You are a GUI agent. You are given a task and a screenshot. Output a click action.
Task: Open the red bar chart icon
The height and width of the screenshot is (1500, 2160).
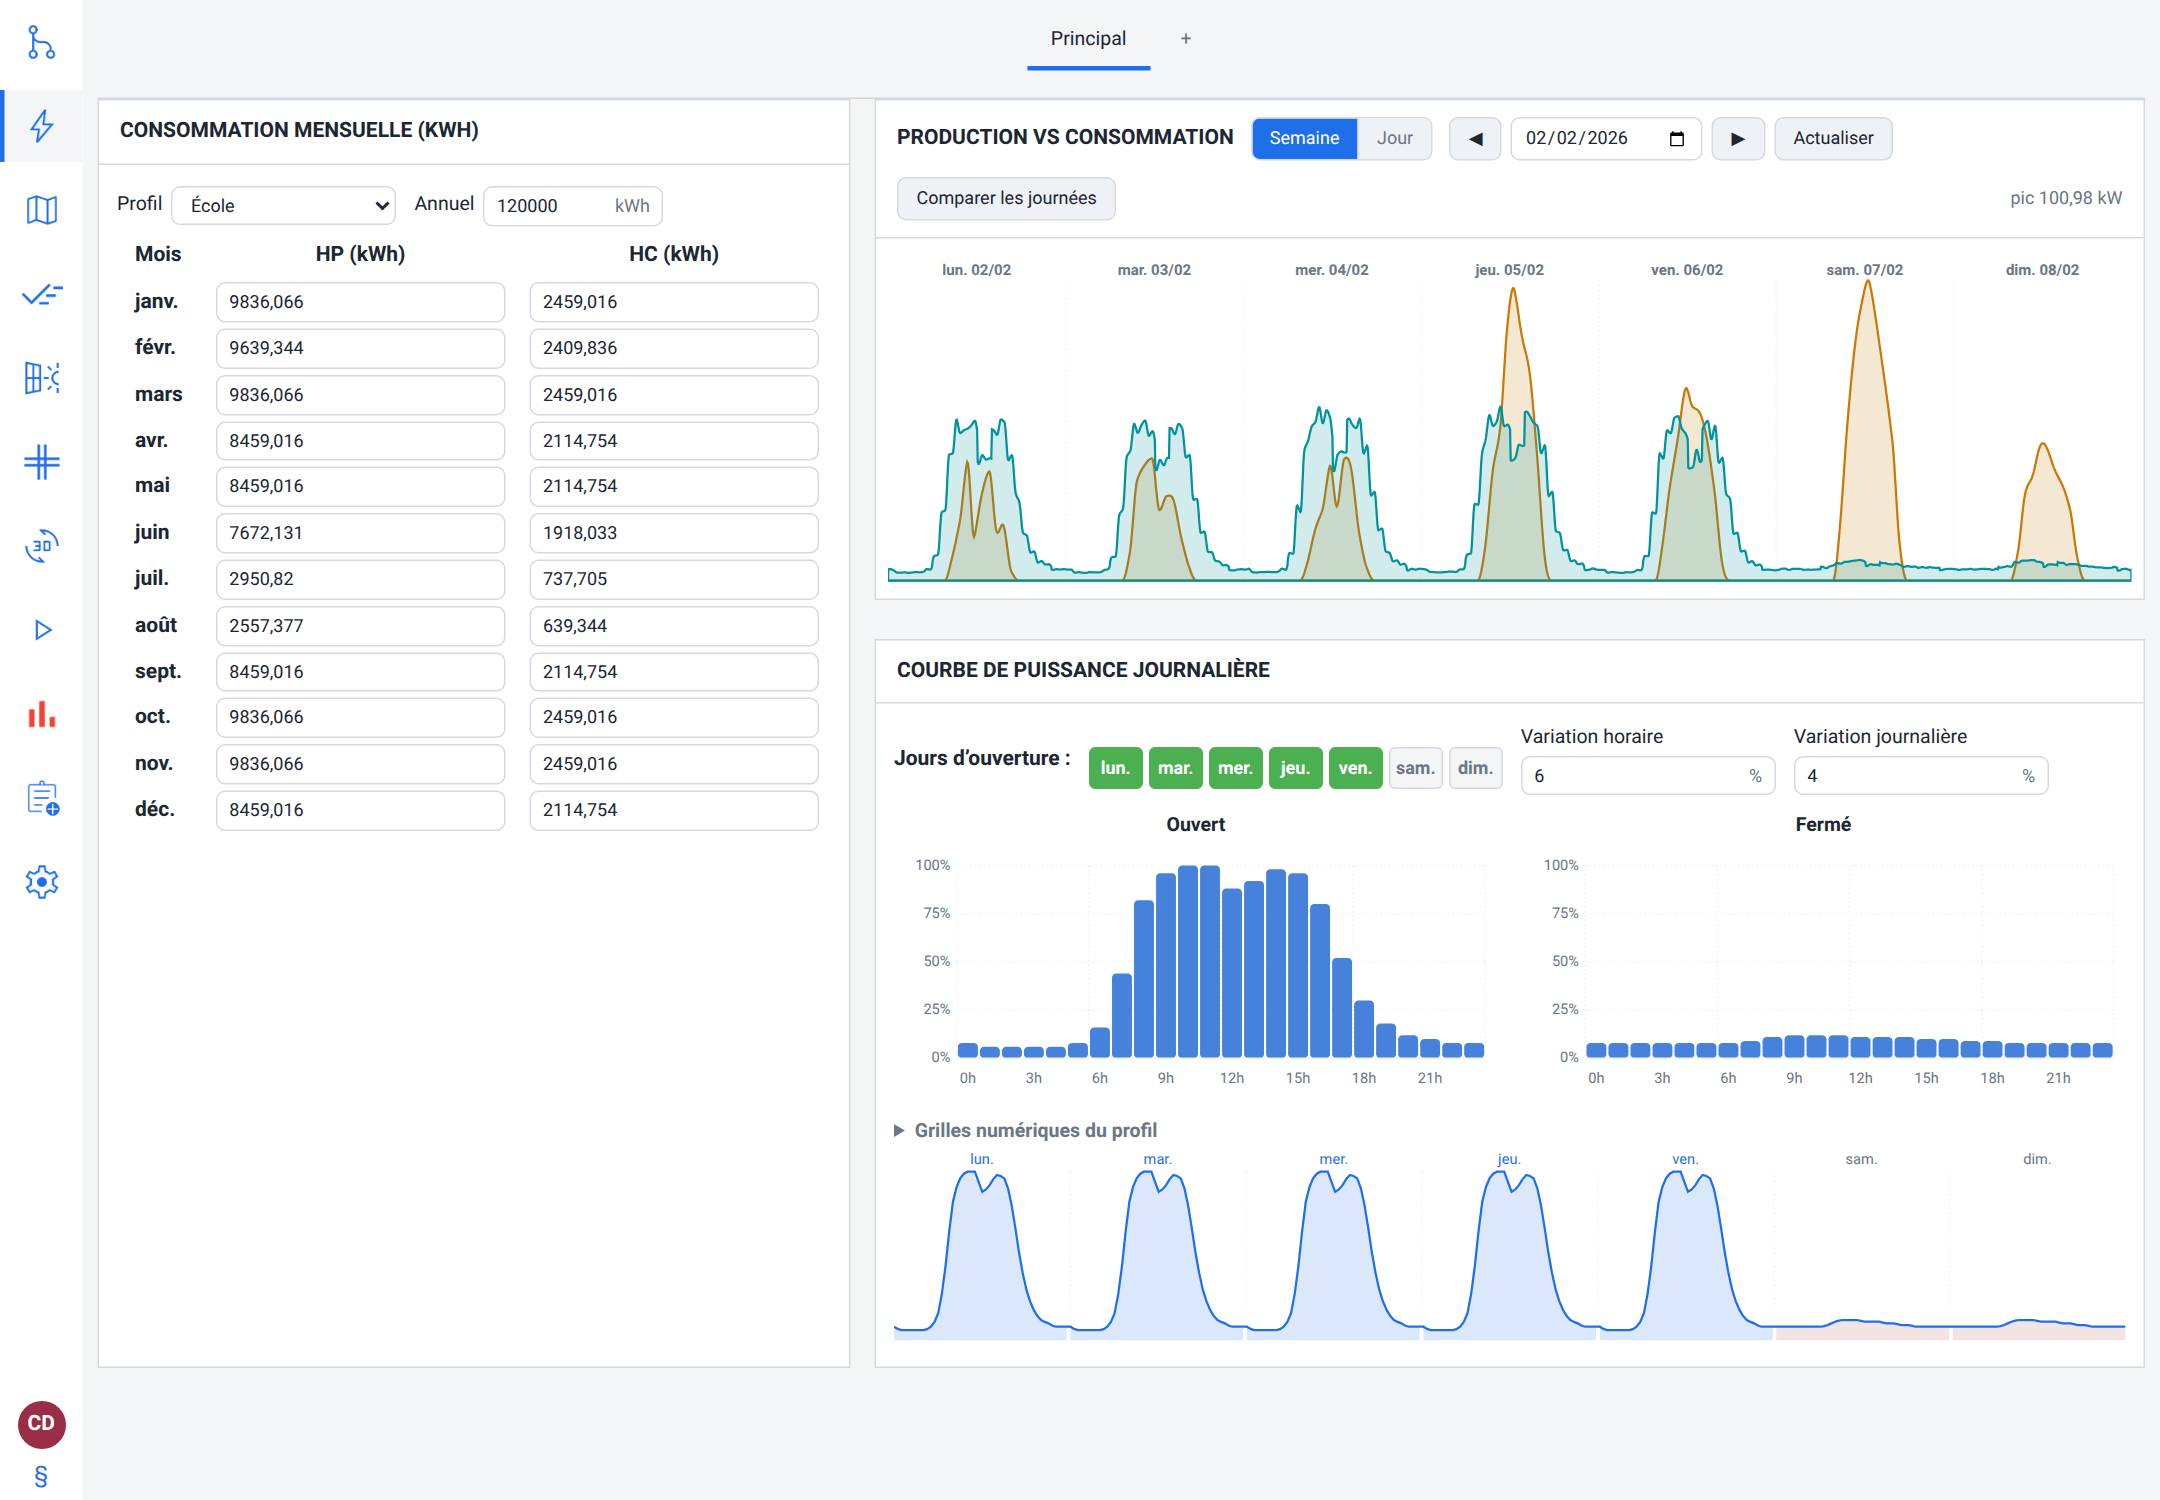41,714
